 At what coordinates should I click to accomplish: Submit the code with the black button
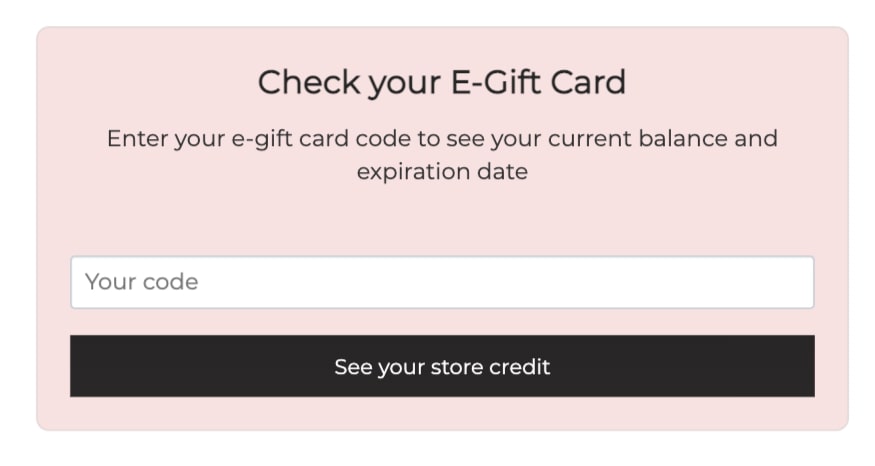[x=441, y=366]
